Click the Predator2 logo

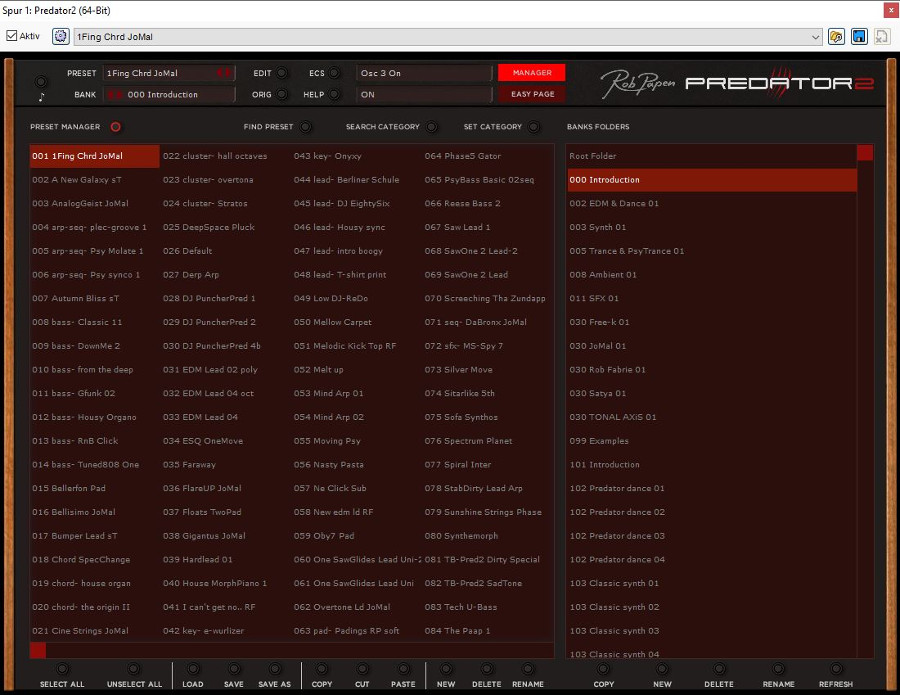click(x=779, y=83)
